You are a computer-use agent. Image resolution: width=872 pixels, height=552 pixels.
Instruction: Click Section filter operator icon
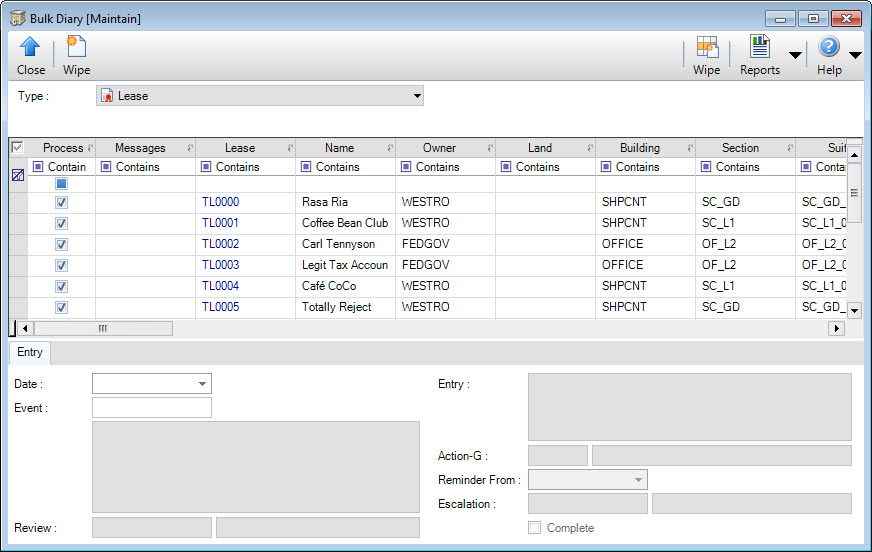click(706, 167)
